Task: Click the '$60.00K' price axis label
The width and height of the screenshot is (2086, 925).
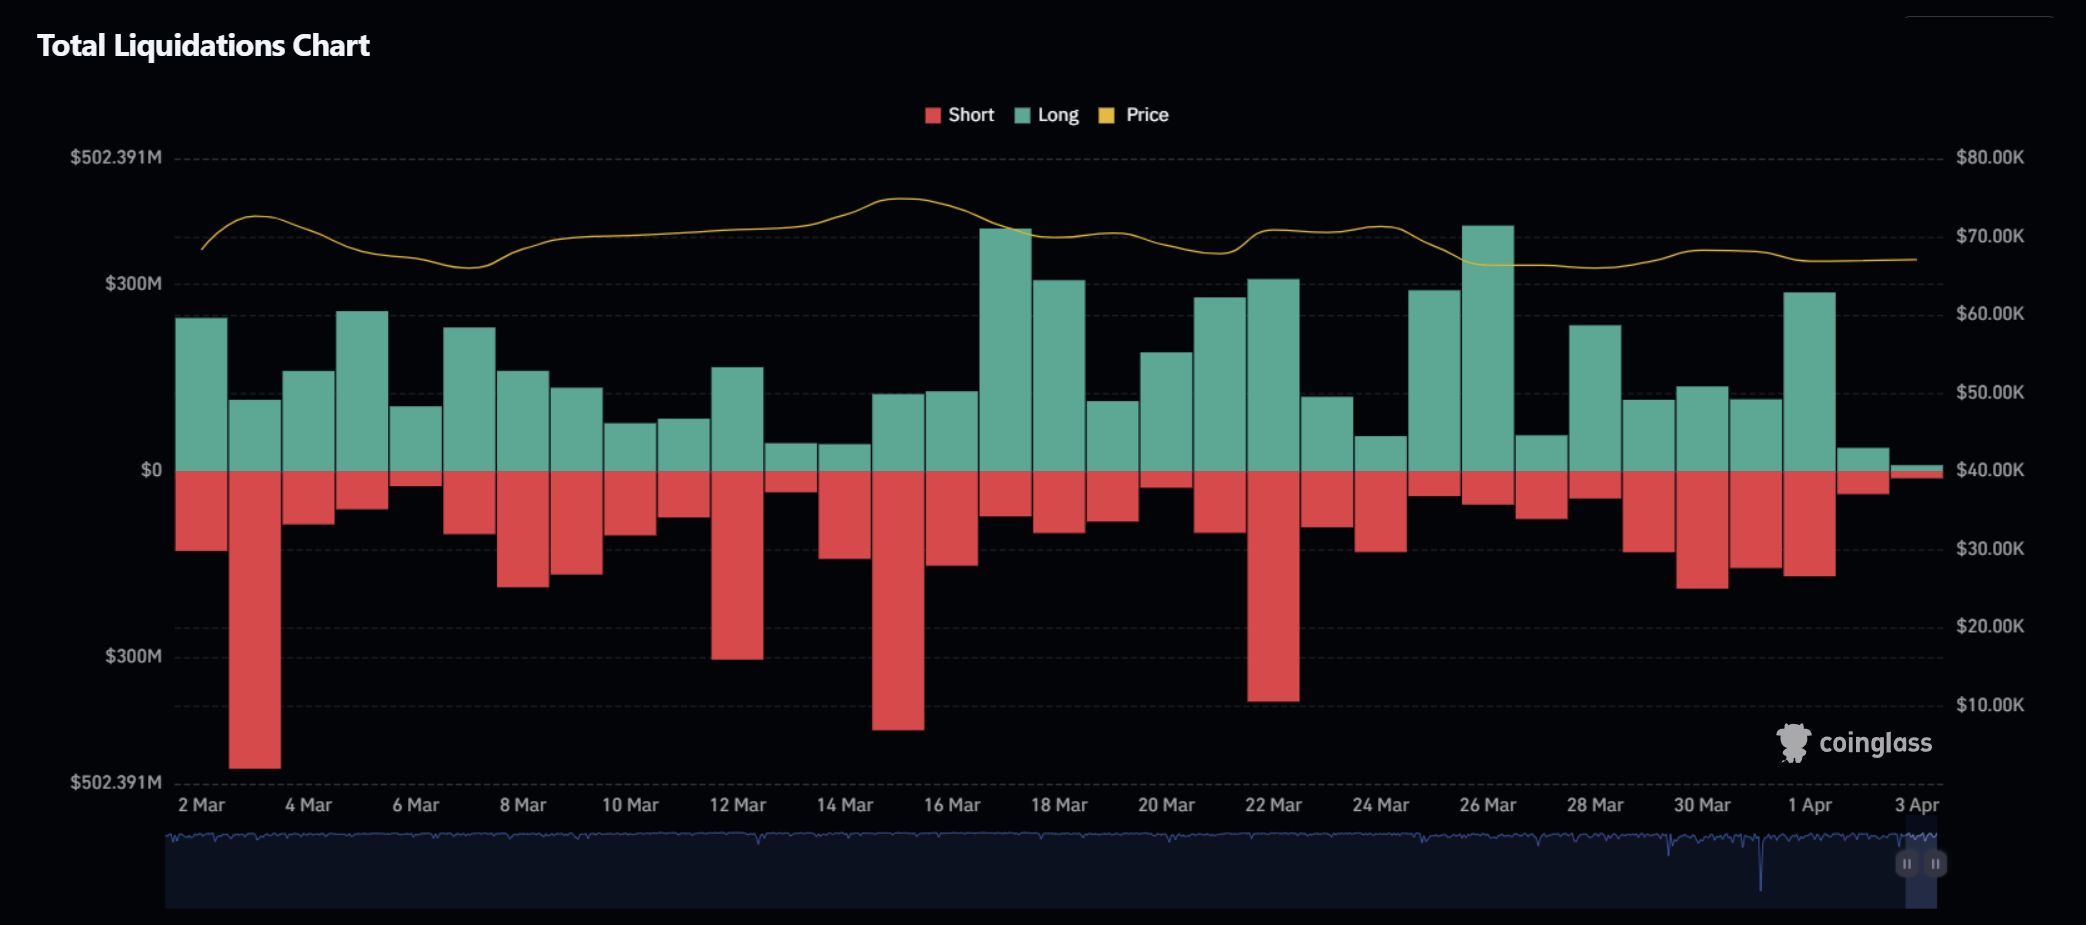Action: [x=1990, y=314]
